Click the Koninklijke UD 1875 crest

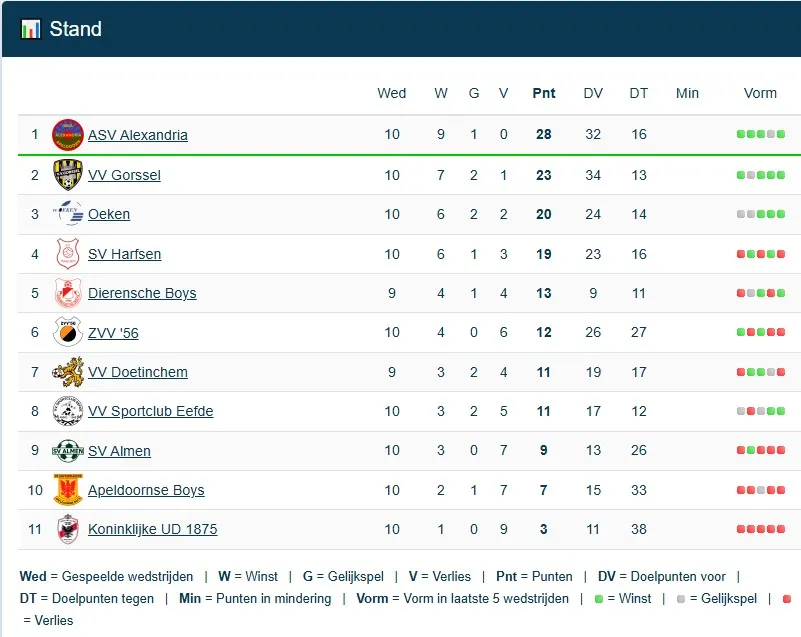[x=68, y=529]
